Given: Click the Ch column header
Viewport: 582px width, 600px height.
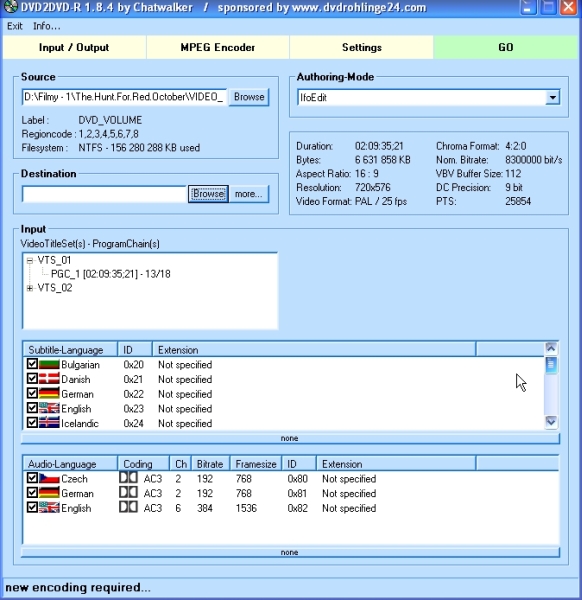Looking at the screenshot, I should [x=181, y=464].
